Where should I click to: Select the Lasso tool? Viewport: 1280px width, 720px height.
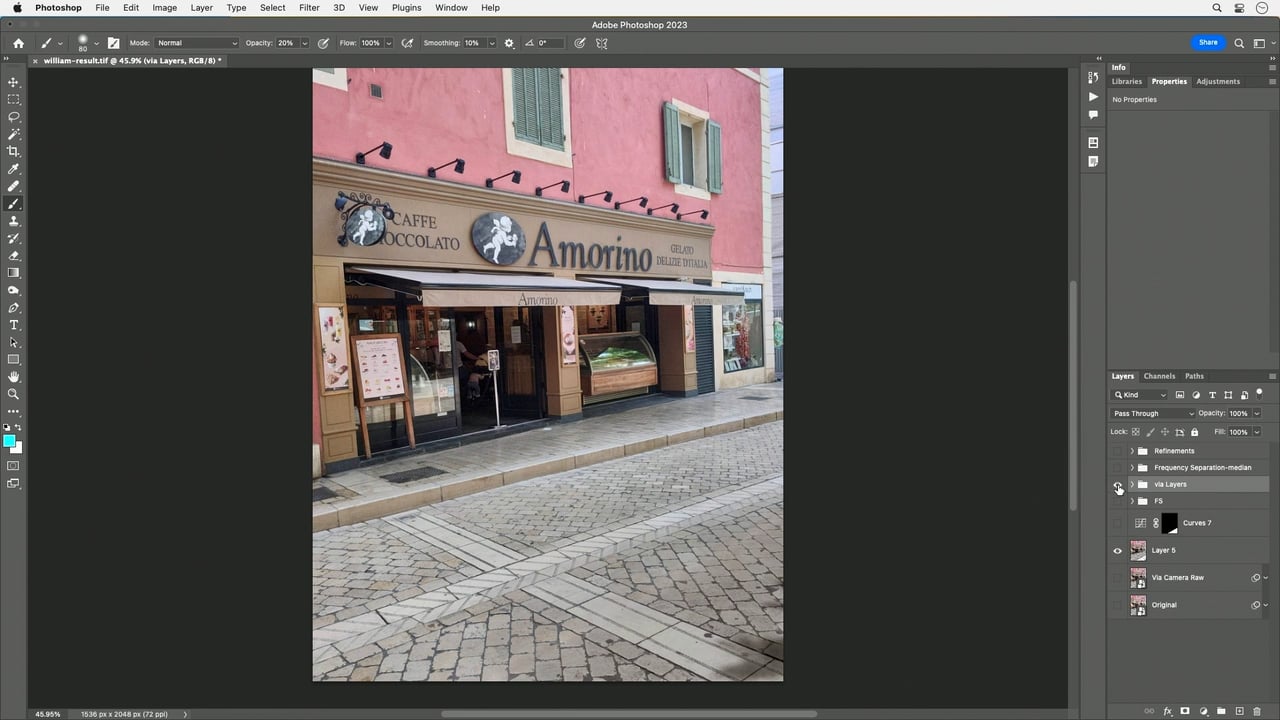[x=14, y=117]
